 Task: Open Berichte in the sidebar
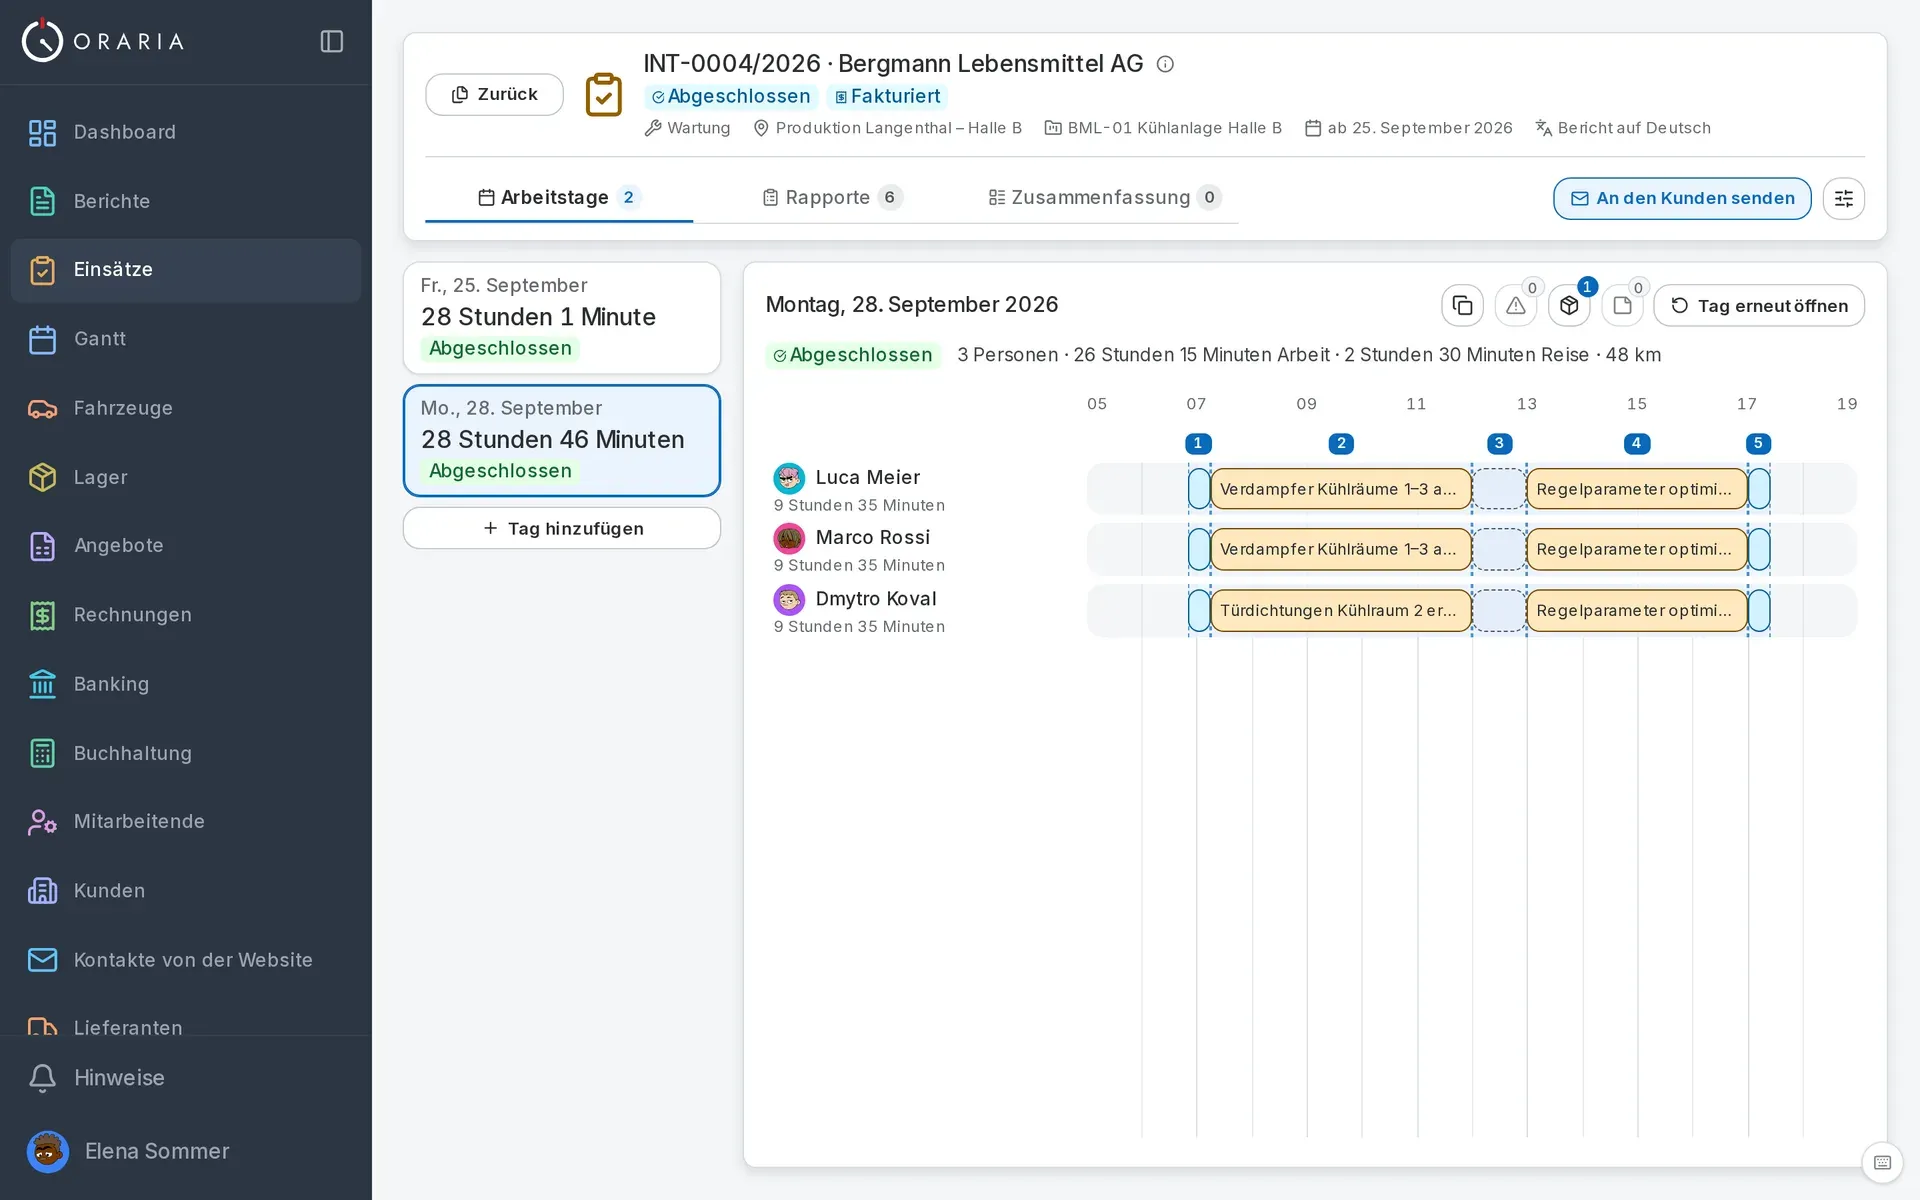pos(186,201)
